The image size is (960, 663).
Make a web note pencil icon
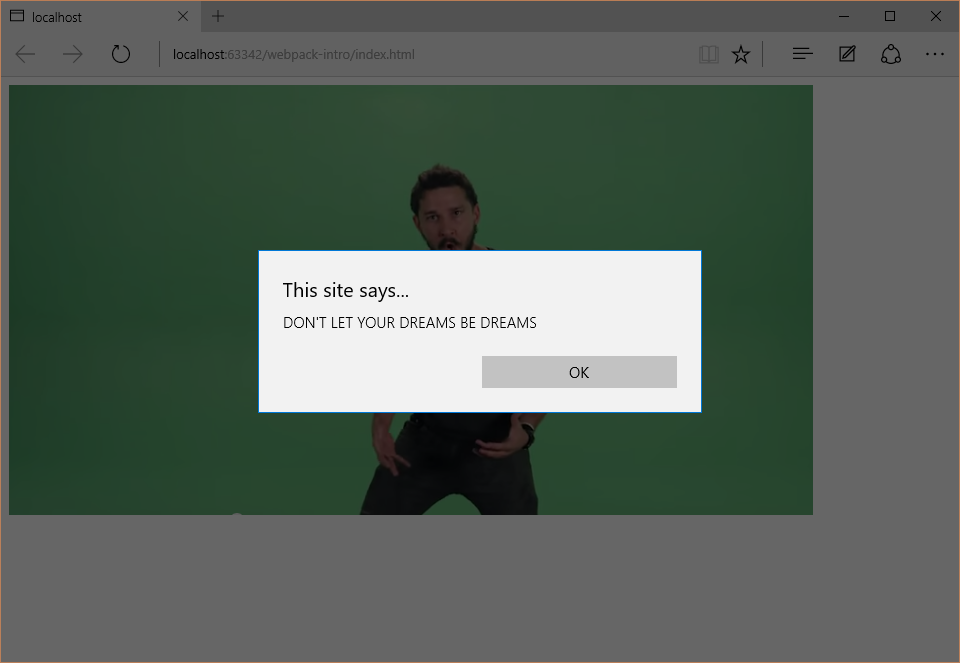(847, 54)
